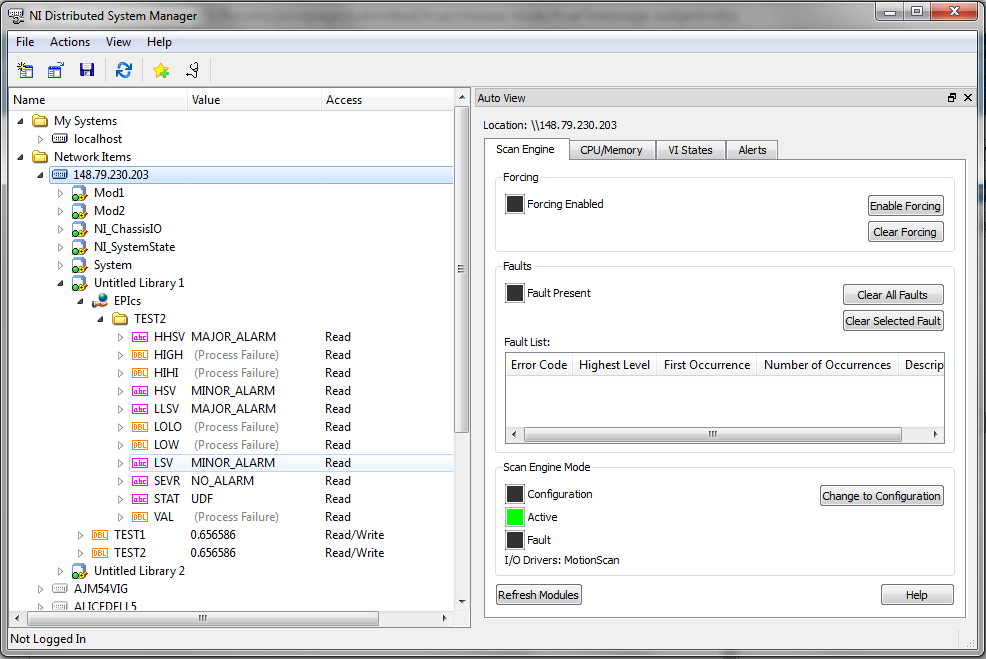Click the Enable Forcing button
The width and height of the screenshot is (986, 659).
pyautogui.click(x=906, y=206)
